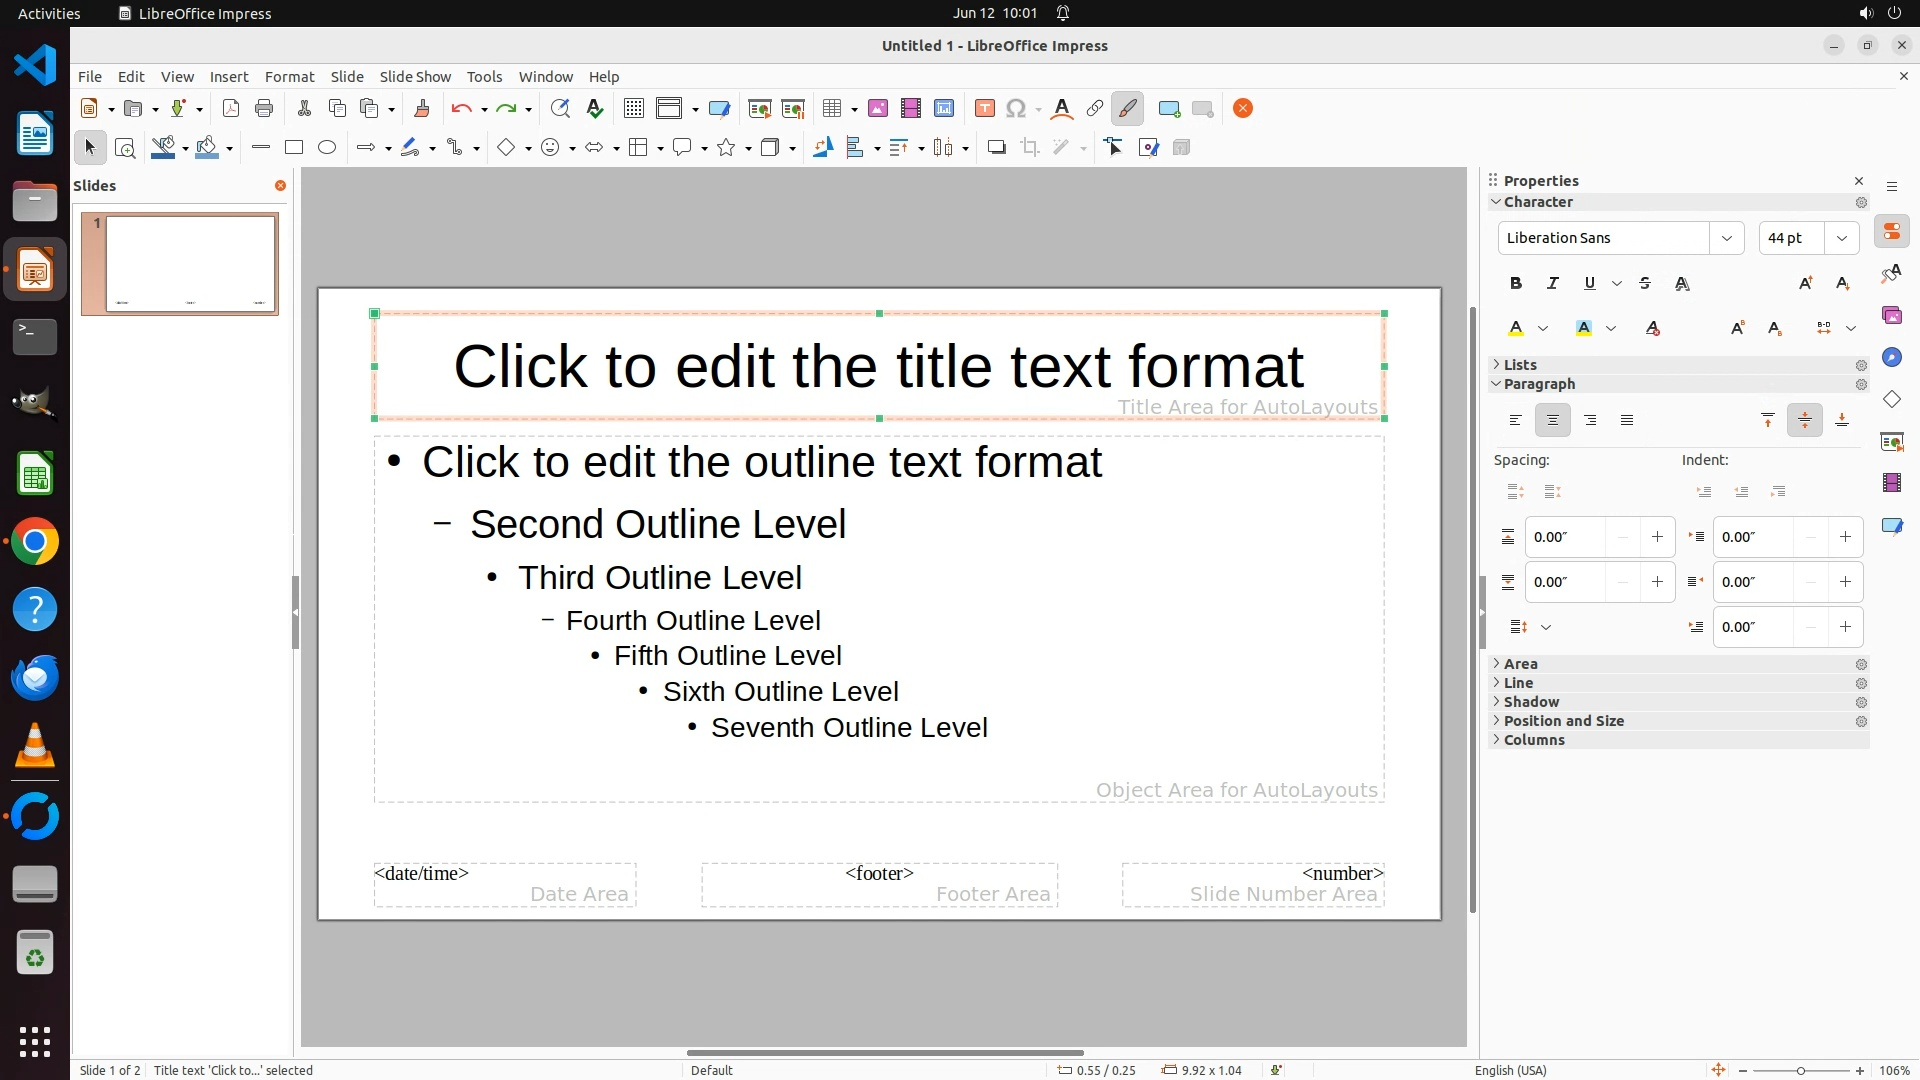Click the English (USA) language status

click(1510, 1070)
